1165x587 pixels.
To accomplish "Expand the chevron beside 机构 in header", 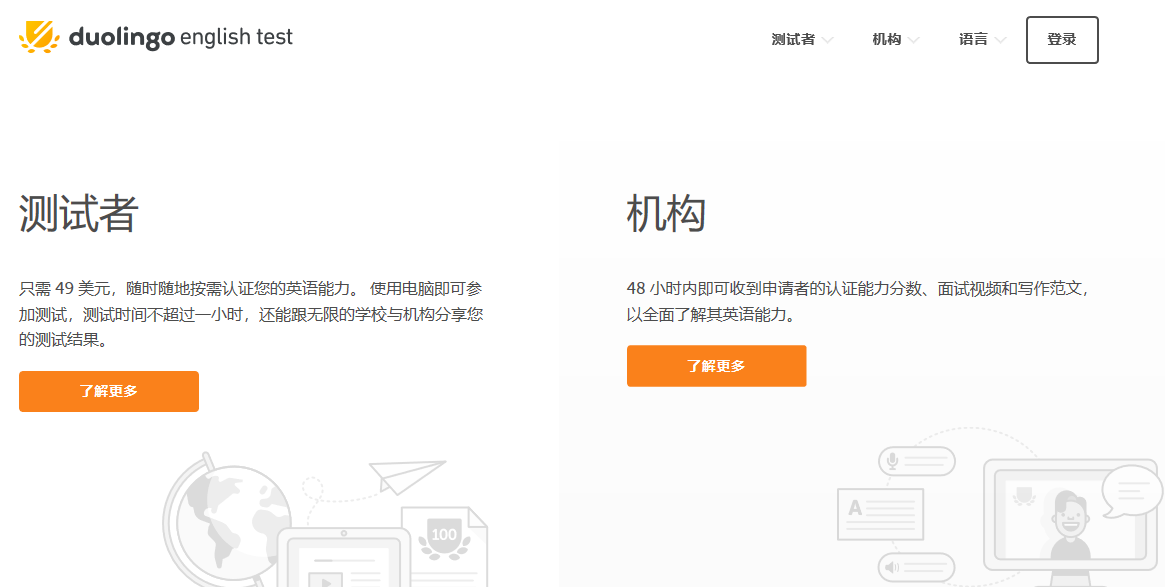I will (x=913, y=41).
